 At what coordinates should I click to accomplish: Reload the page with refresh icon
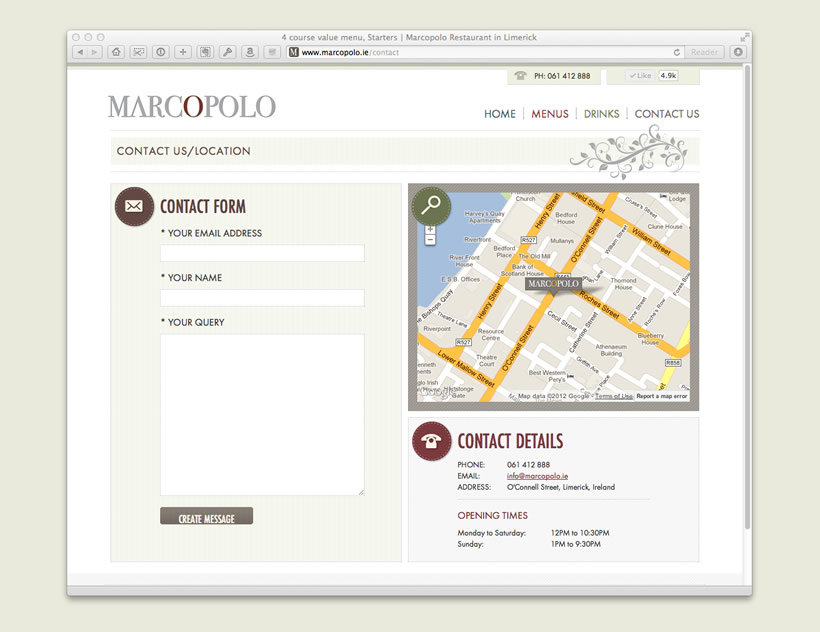click(x=677, y=52)
